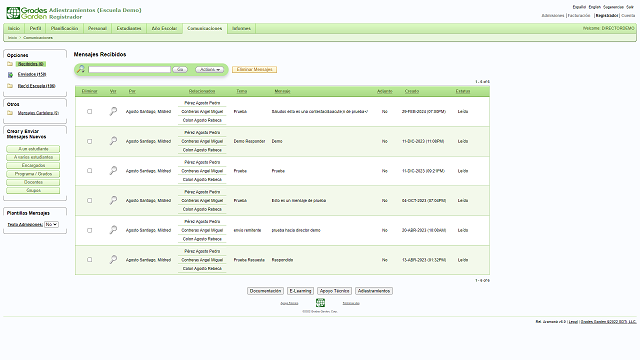View the Demo Responder message
Viewport: 640px width, 360px height.
[x=113, y=141]
